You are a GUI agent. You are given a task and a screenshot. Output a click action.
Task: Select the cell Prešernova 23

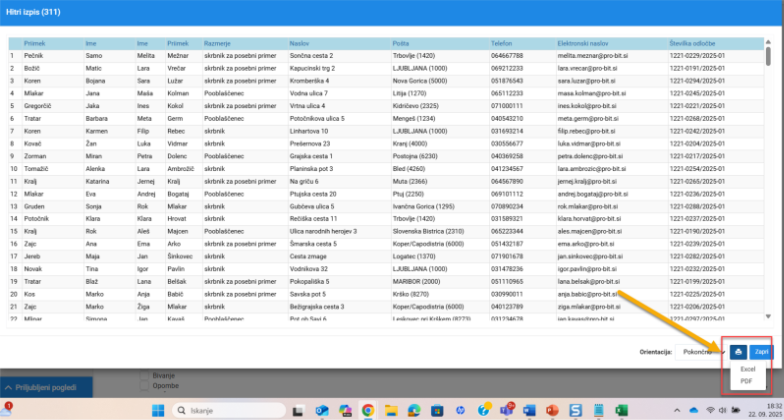click(x=310, y=144)
